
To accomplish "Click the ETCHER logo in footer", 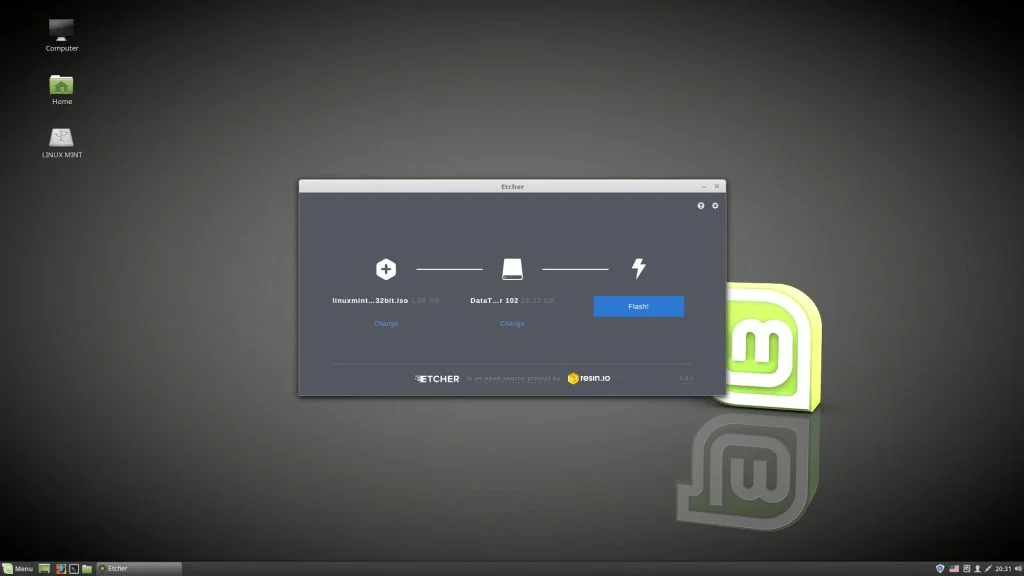I will coord(437,379).
